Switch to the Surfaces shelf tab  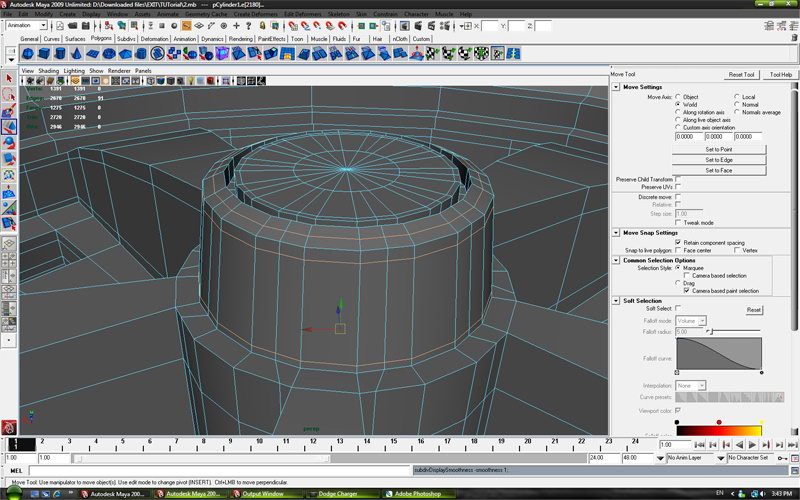click(75, 39)
